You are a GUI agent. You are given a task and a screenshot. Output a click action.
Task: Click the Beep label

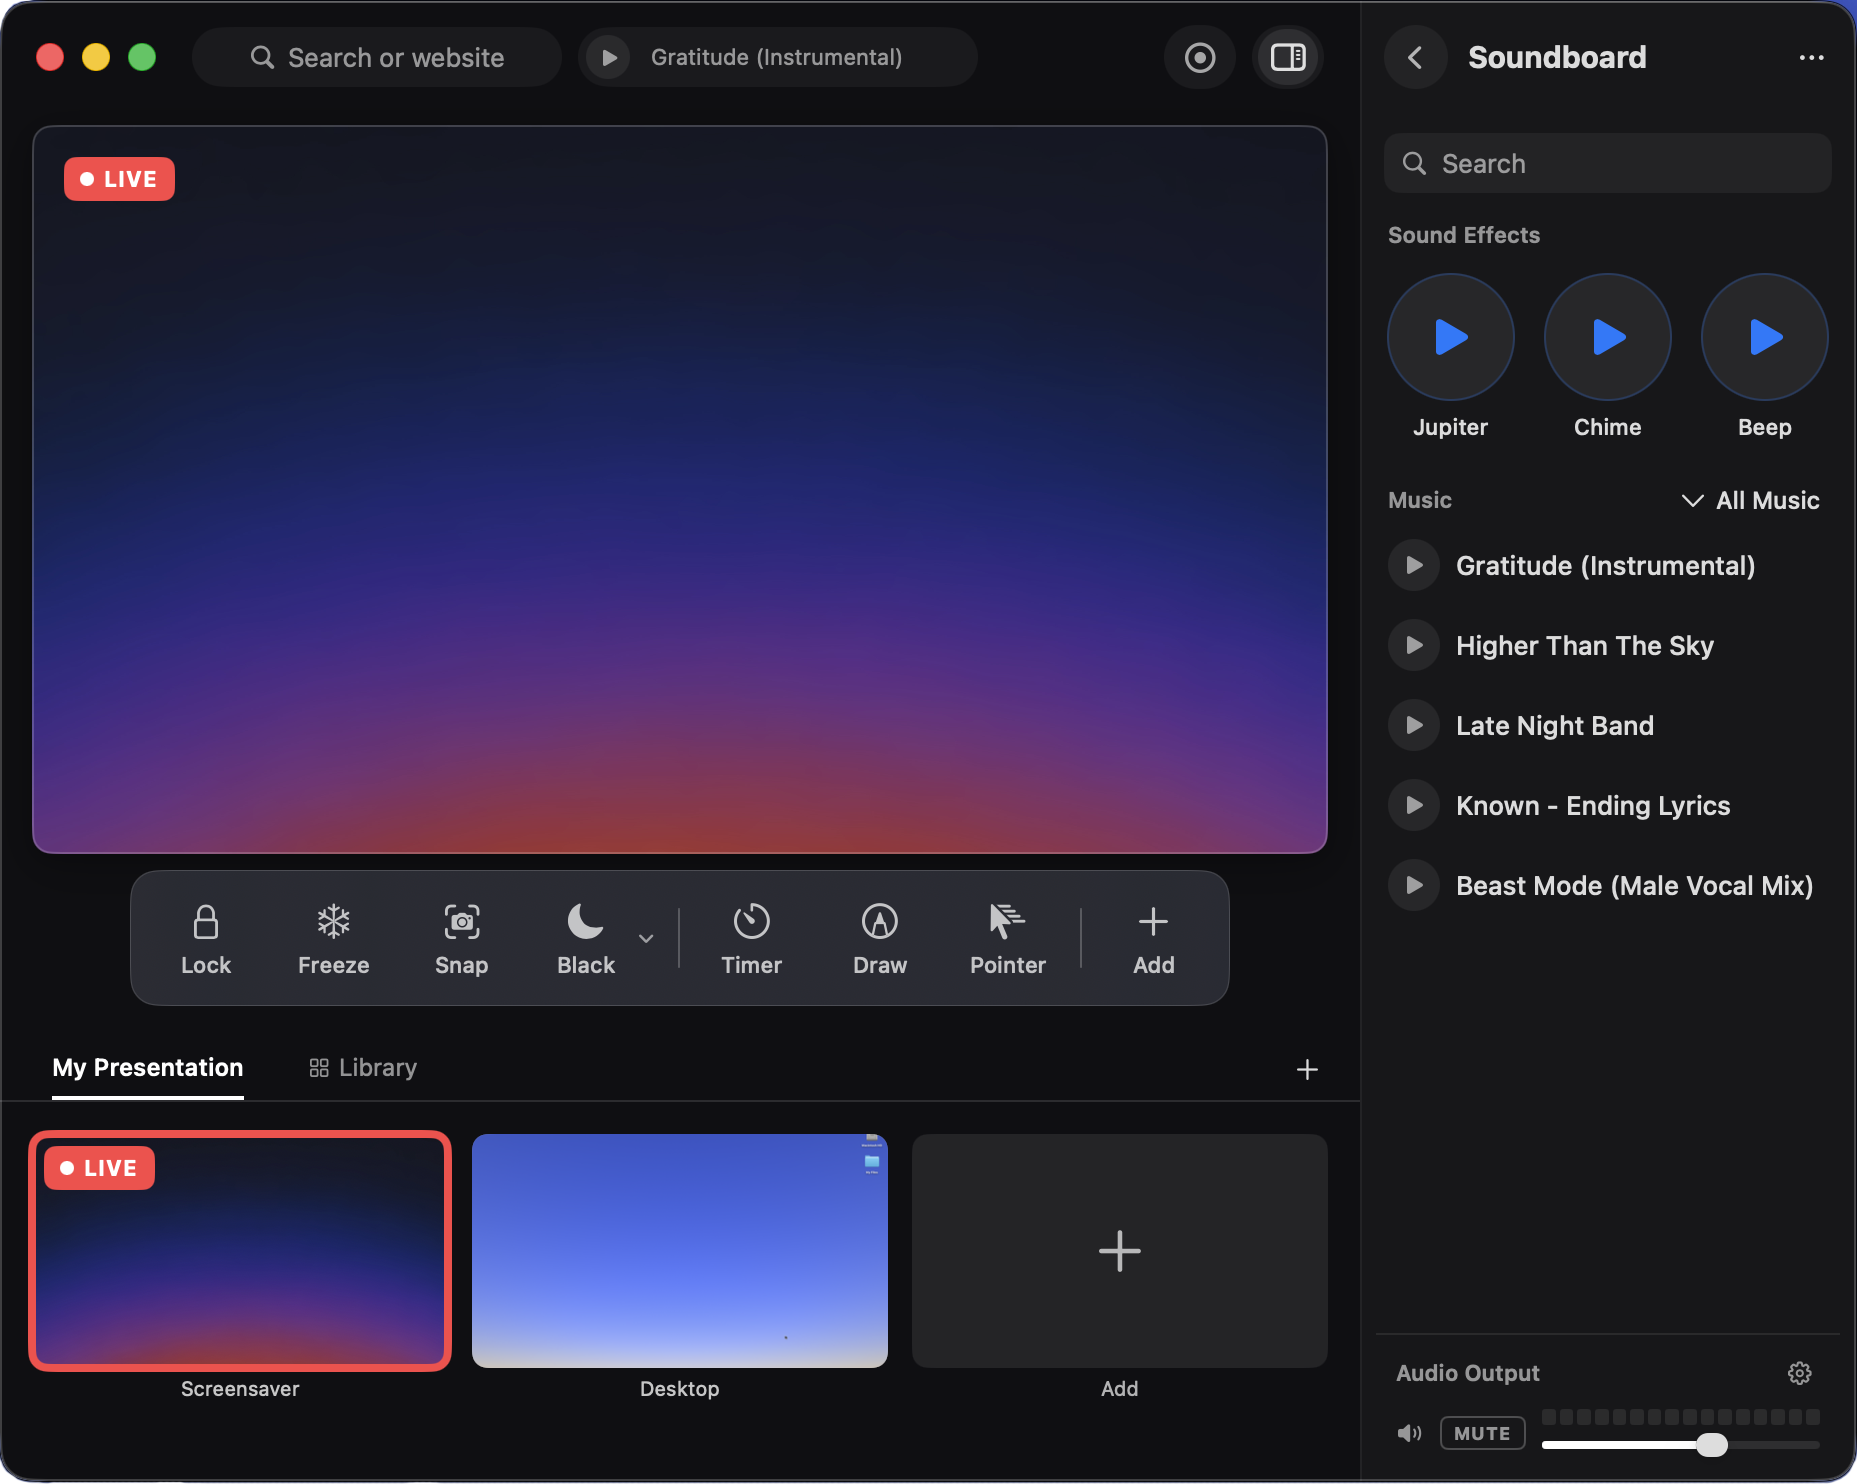[1765, 427]
